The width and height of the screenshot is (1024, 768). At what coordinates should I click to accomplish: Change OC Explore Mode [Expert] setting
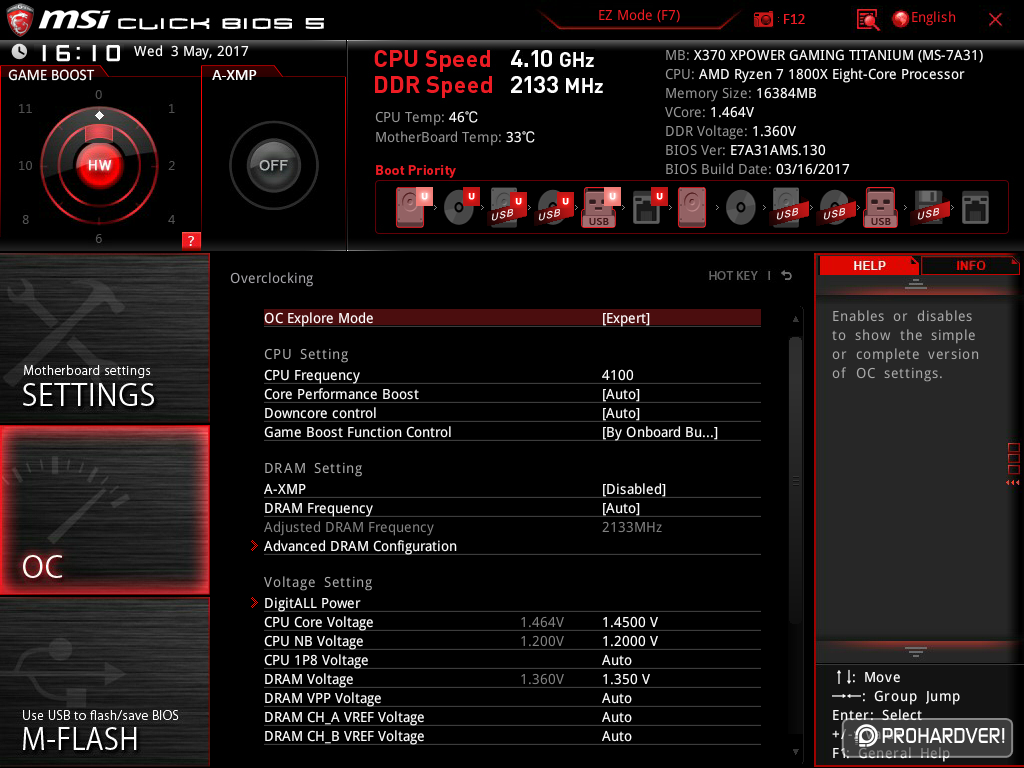tap(512, 318)
